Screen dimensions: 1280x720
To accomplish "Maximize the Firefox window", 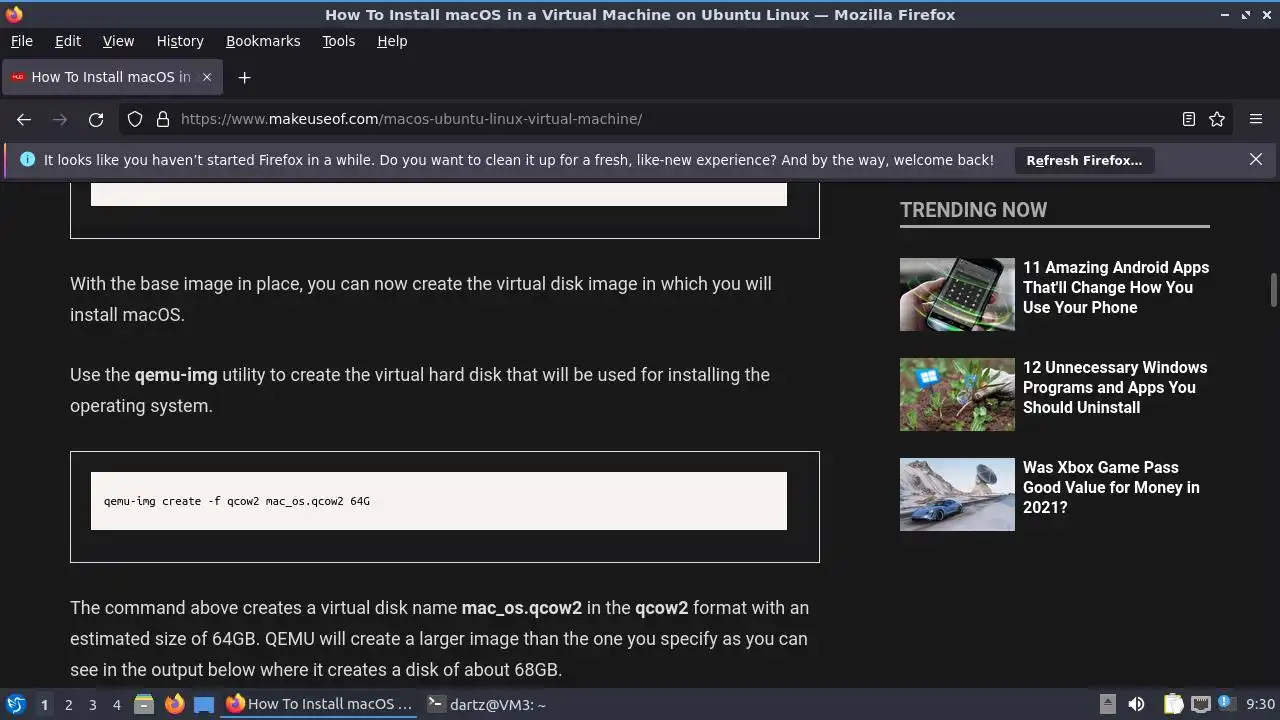I will pyautogui.click(x=1246, y=15).
